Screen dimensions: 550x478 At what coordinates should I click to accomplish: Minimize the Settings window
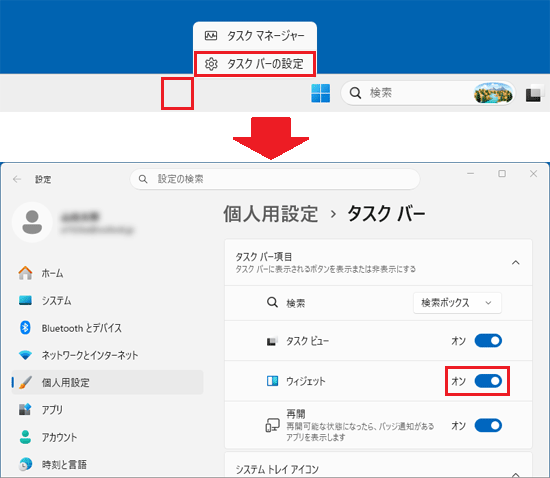pos(470,174)
